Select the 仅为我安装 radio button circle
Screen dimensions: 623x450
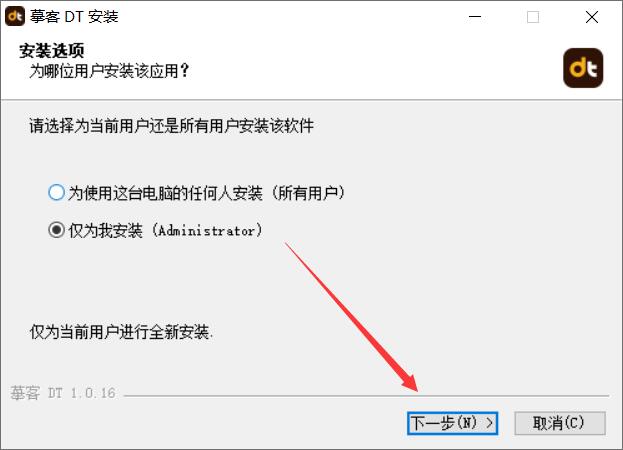(x=56, y=230)
